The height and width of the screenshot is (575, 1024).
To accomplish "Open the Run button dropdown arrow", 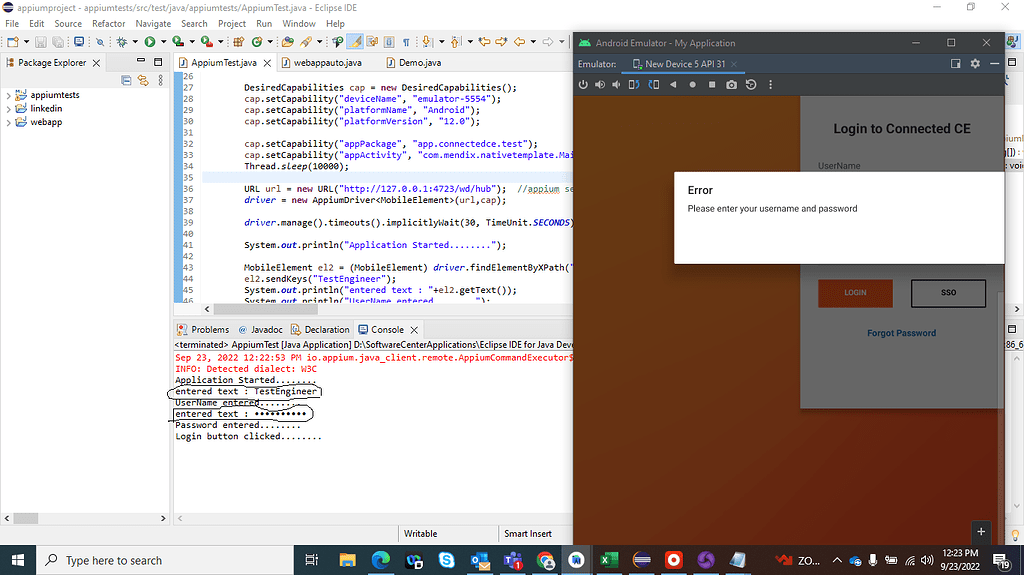I will tap(162, 42).
